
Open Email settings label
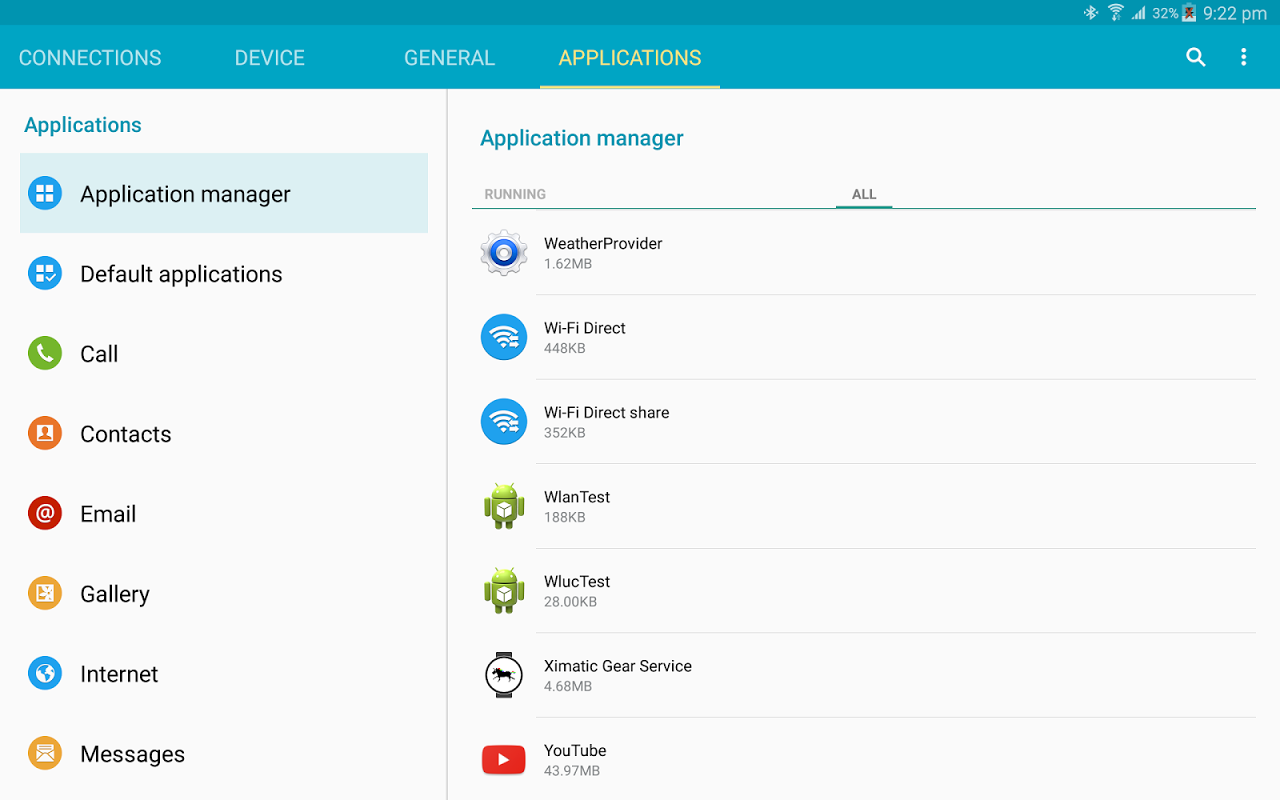point(108,514)
